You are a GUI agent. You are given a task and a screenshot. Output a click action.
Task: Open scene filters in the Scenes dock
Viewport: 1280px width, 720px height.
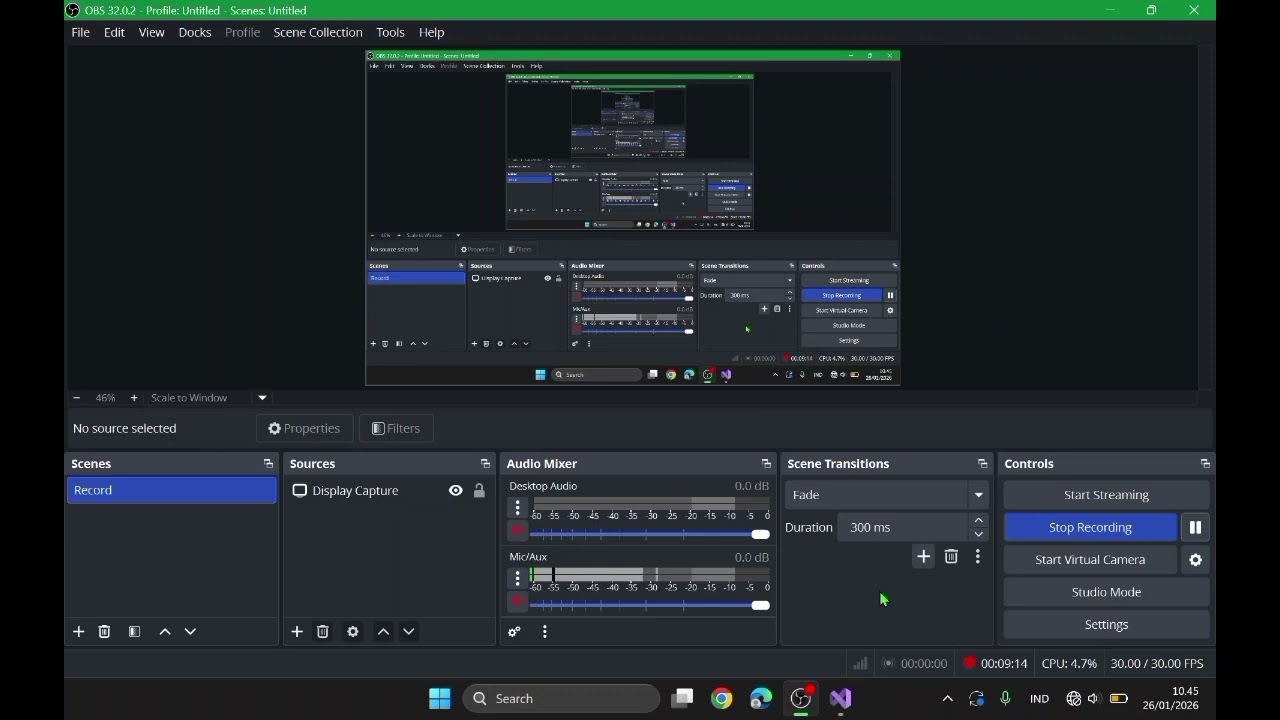pos(134,632)
